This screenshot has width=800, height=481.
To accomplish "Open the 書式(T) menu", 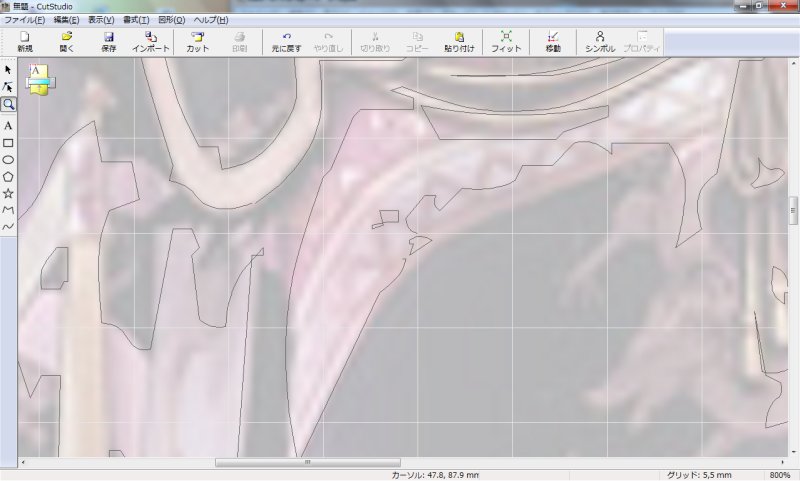I will coord(136,20).
